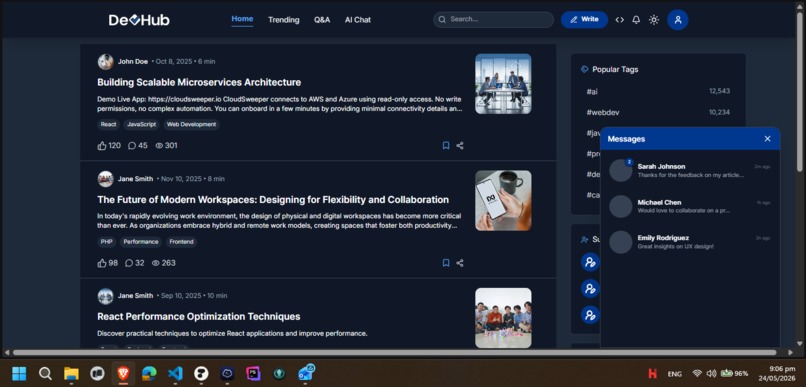The width and height of the screenshot is (806, 387).
Task: Open article Building Scalable Microservices Architecture
Action: click(x=199, y=82)
